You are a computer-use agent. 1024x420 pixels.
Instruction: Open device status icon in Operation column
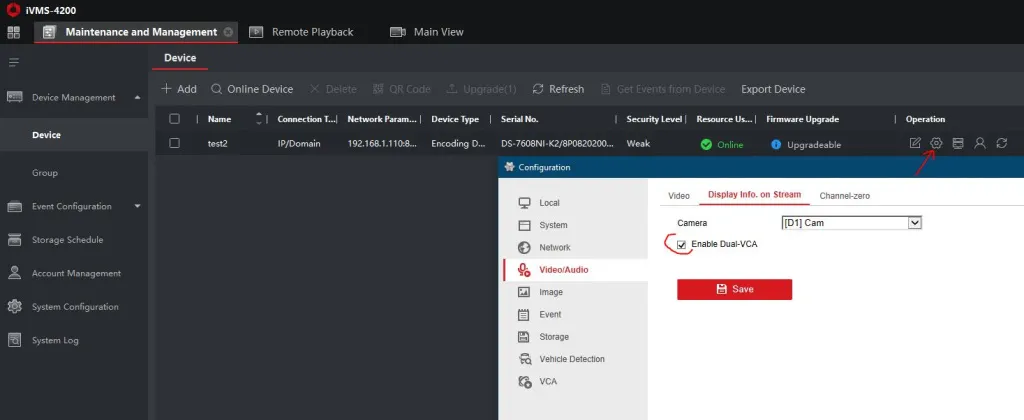pyautogui.click(x=958, y=143)
